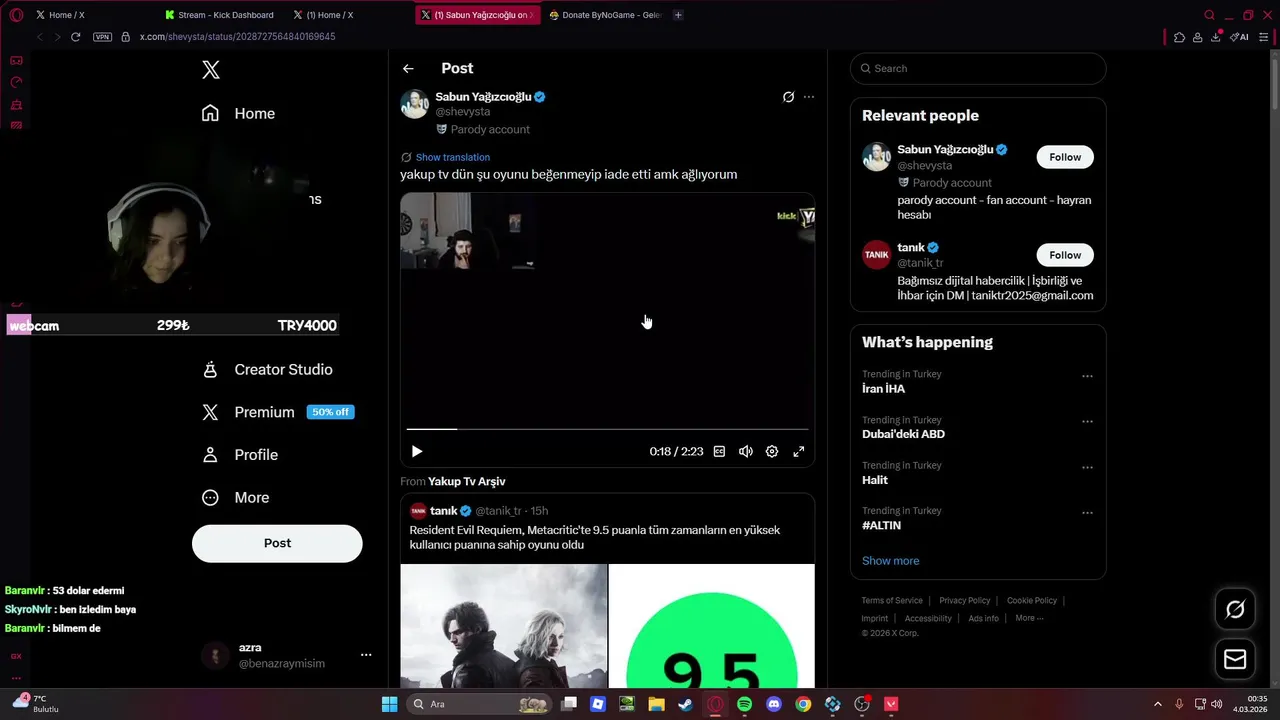The image size is (1280, 720).
Task: Open options for İran İHA trend
Action: click(x=1087, y=377)
